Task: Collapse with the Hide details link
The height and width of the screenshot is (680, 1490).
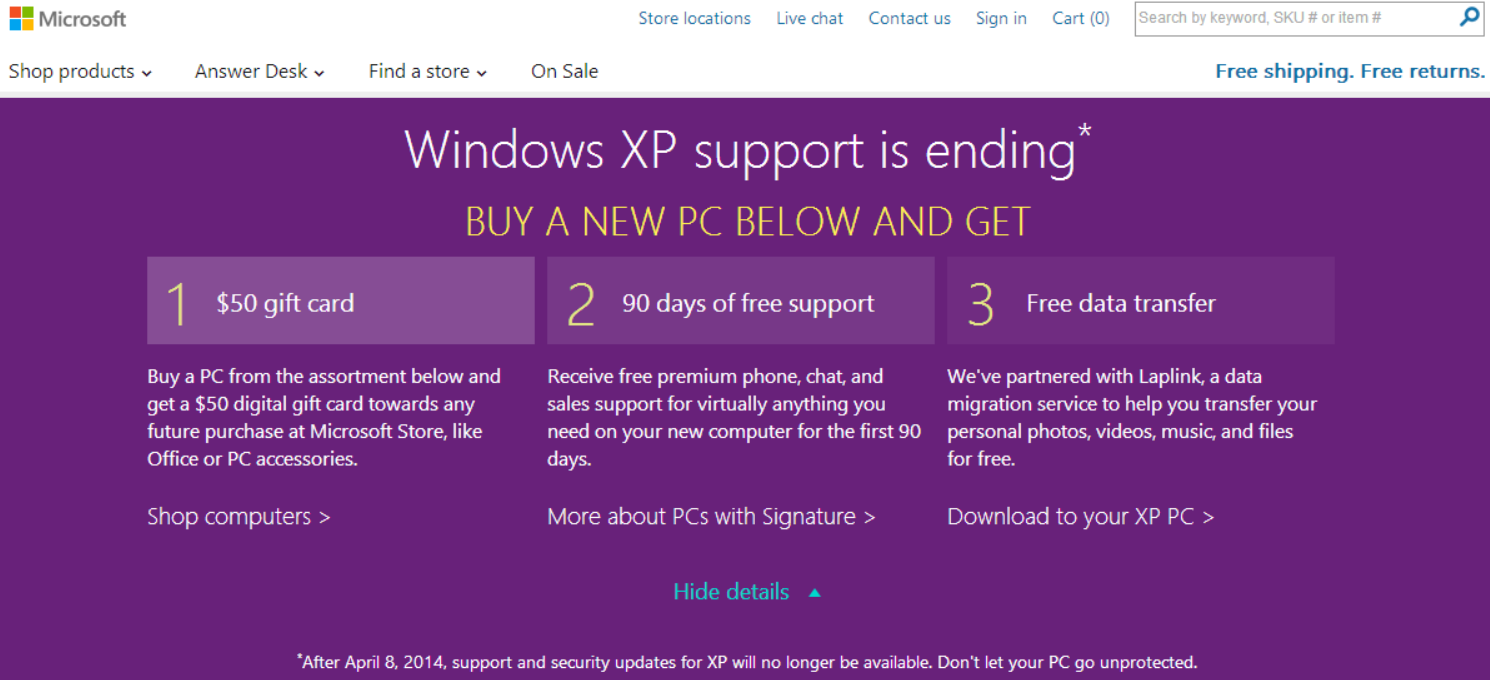Action: (x=731, y=592)
